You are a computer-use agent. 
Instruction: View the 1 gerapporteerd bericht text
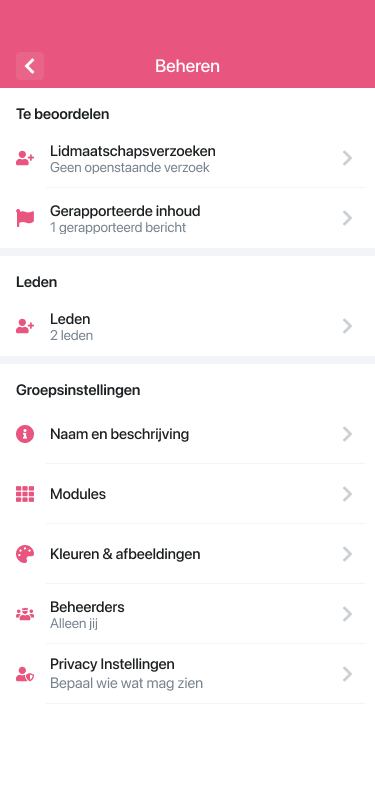[118, 227]
